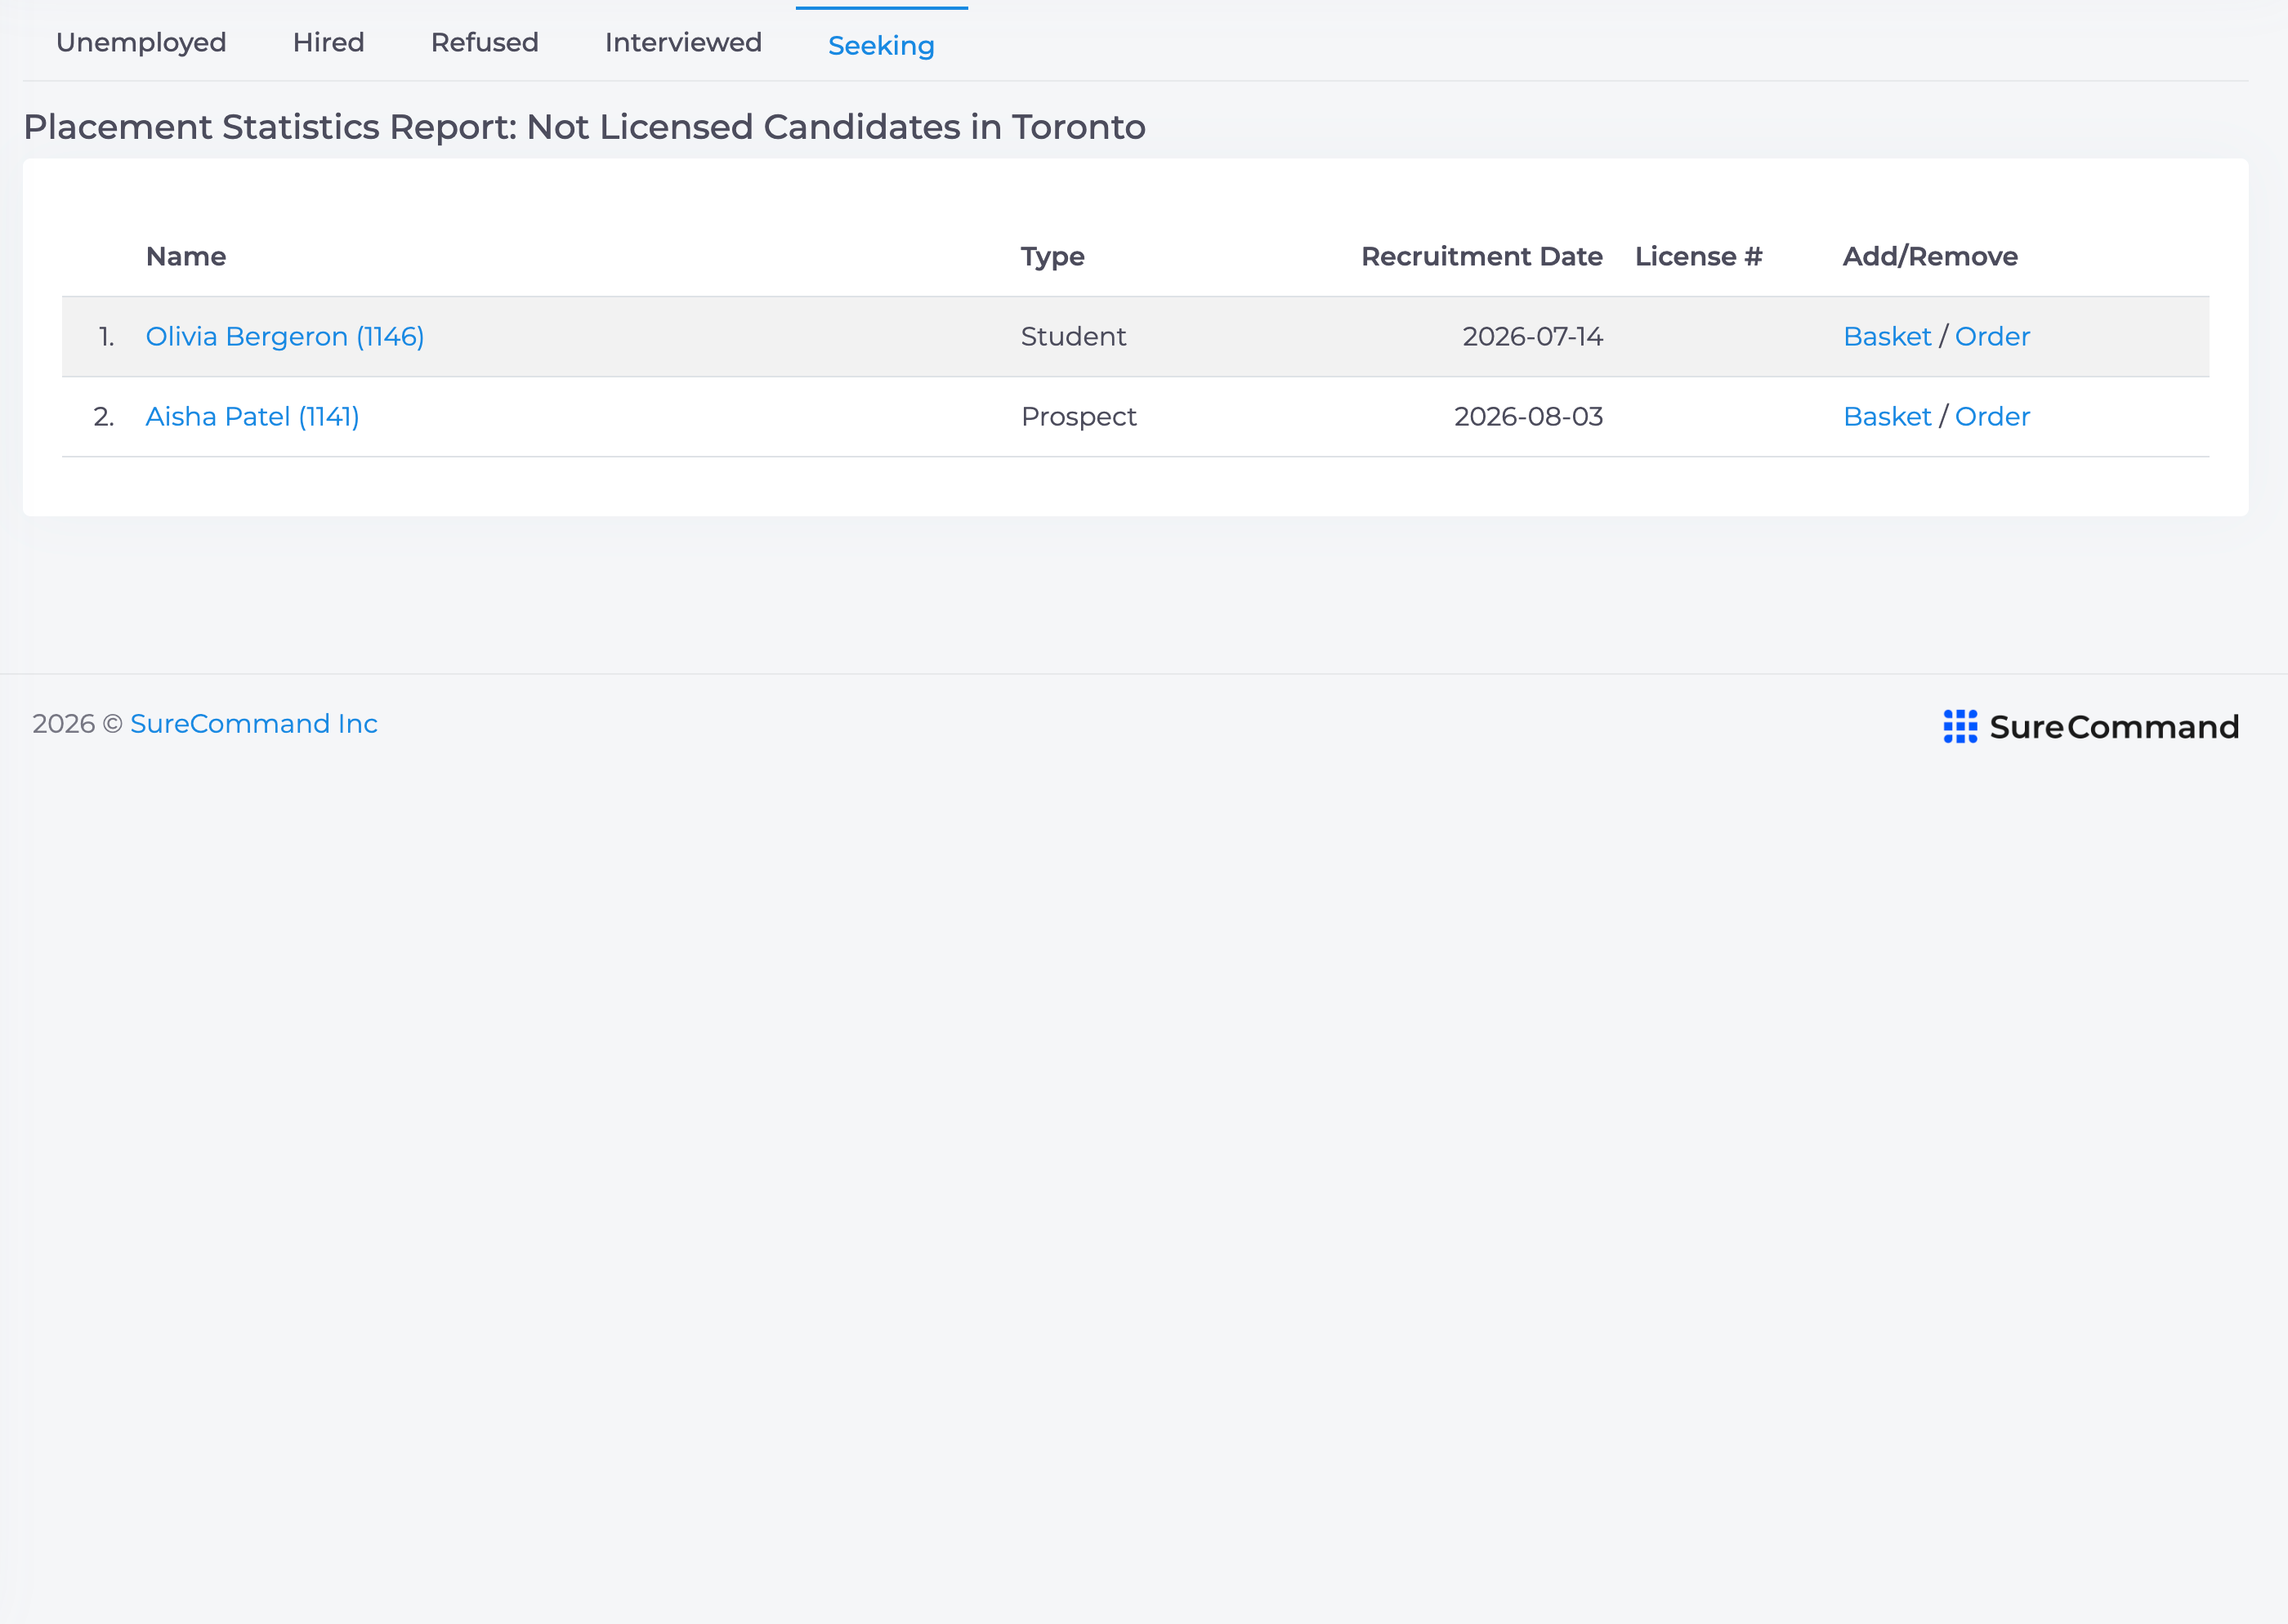This screenshot has width=2288, height=1624.
Task: Open Aisha Patel (1141) profile link
Action: 252,416
